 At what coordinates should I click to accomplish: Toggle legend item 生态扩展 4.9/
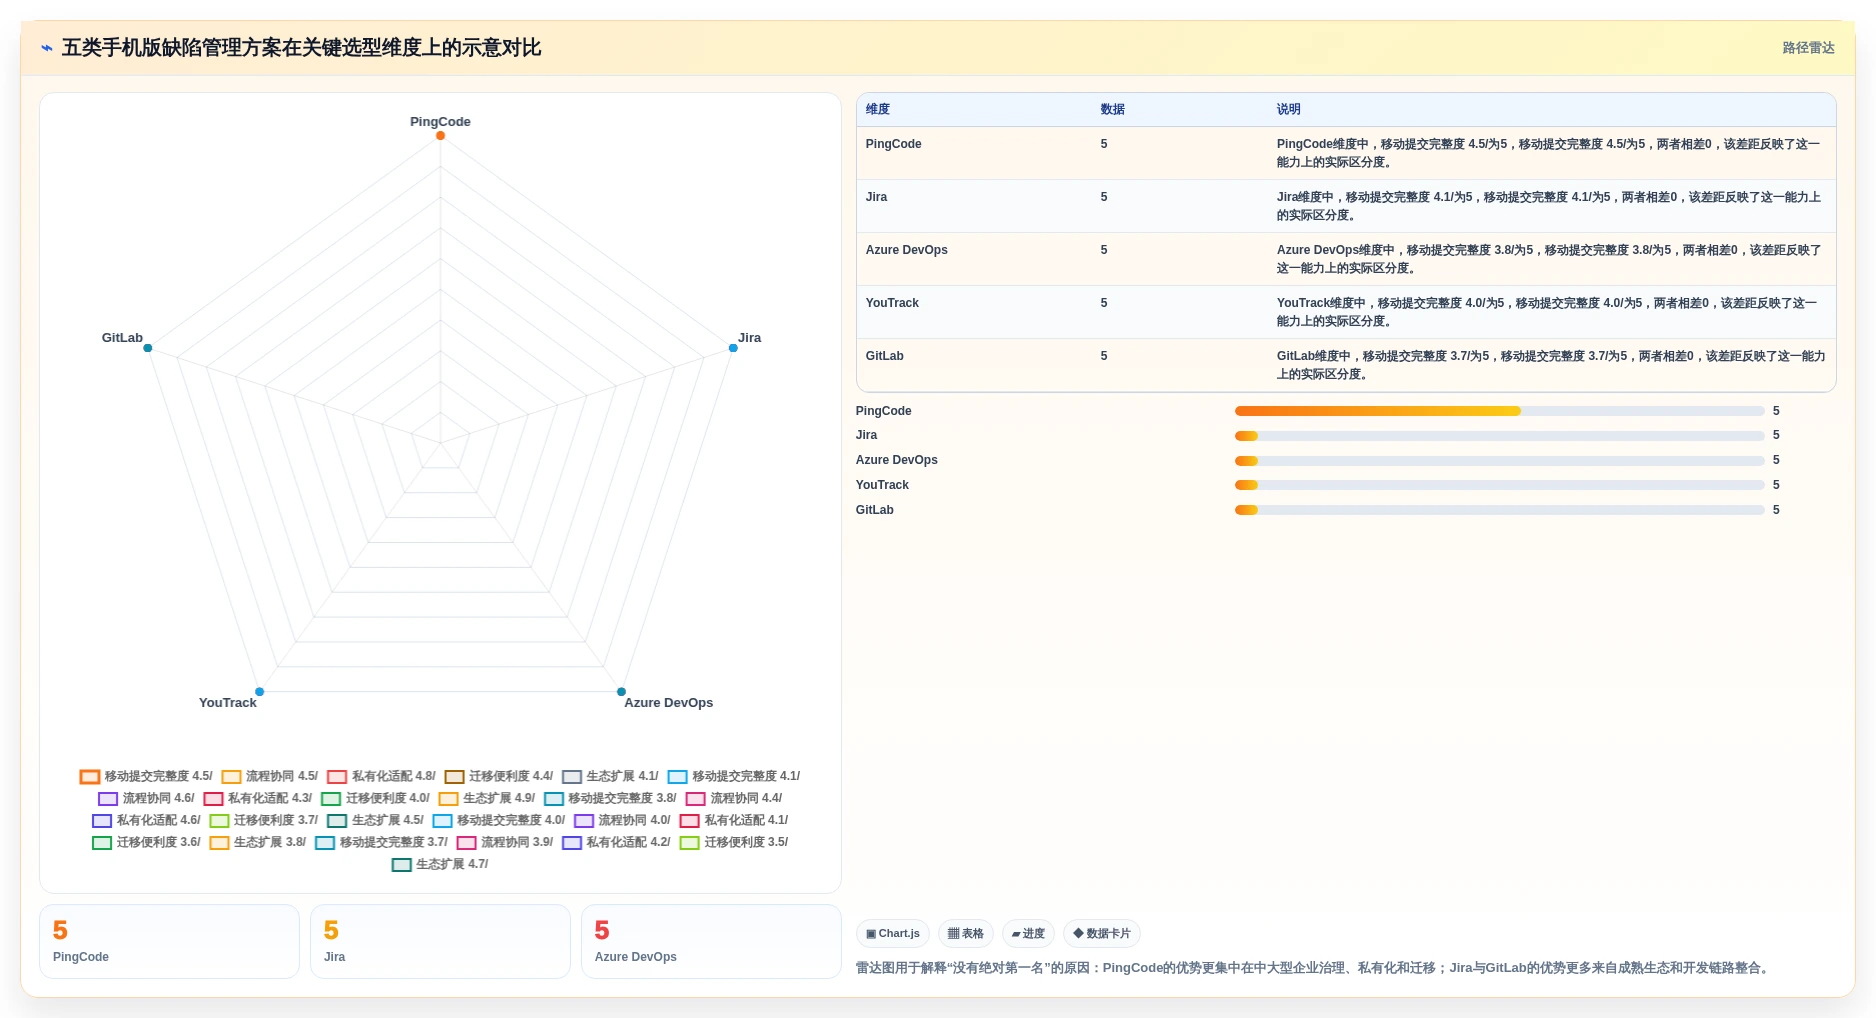pyautogui.click(x=487, y=799)
